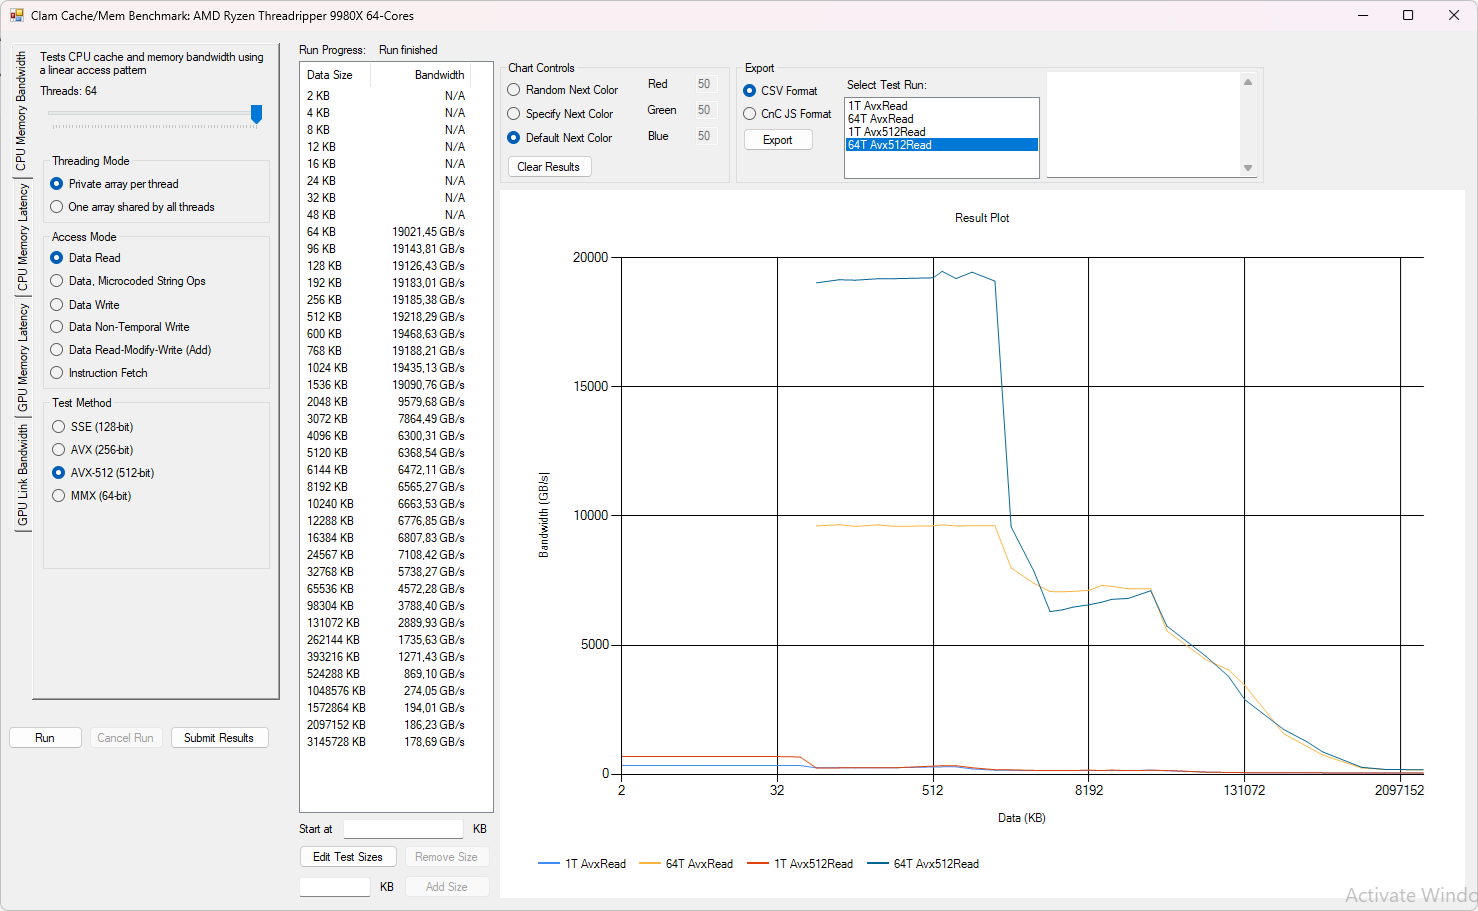The width and height of the screenshot is (1478, 911).
Task: Switch to GPU Link Bandwidth tab
Action: (x=22, y=475)
